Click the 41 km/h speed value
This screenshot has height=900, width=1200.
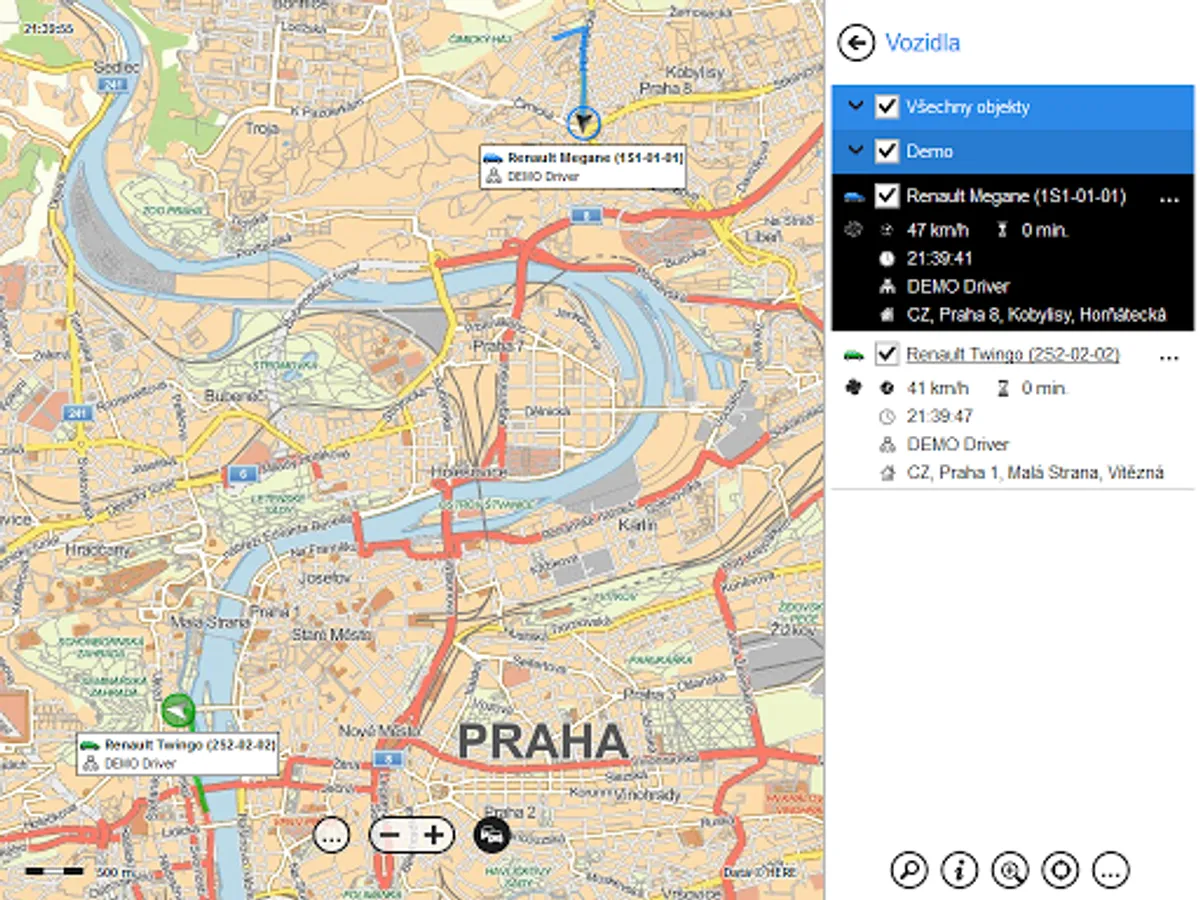coord(938,388)
